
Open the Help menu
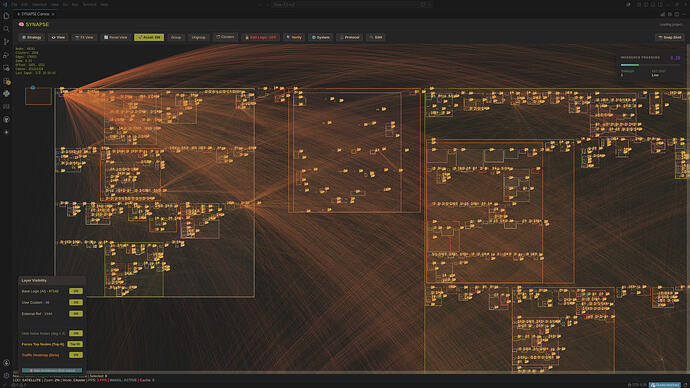104,4
